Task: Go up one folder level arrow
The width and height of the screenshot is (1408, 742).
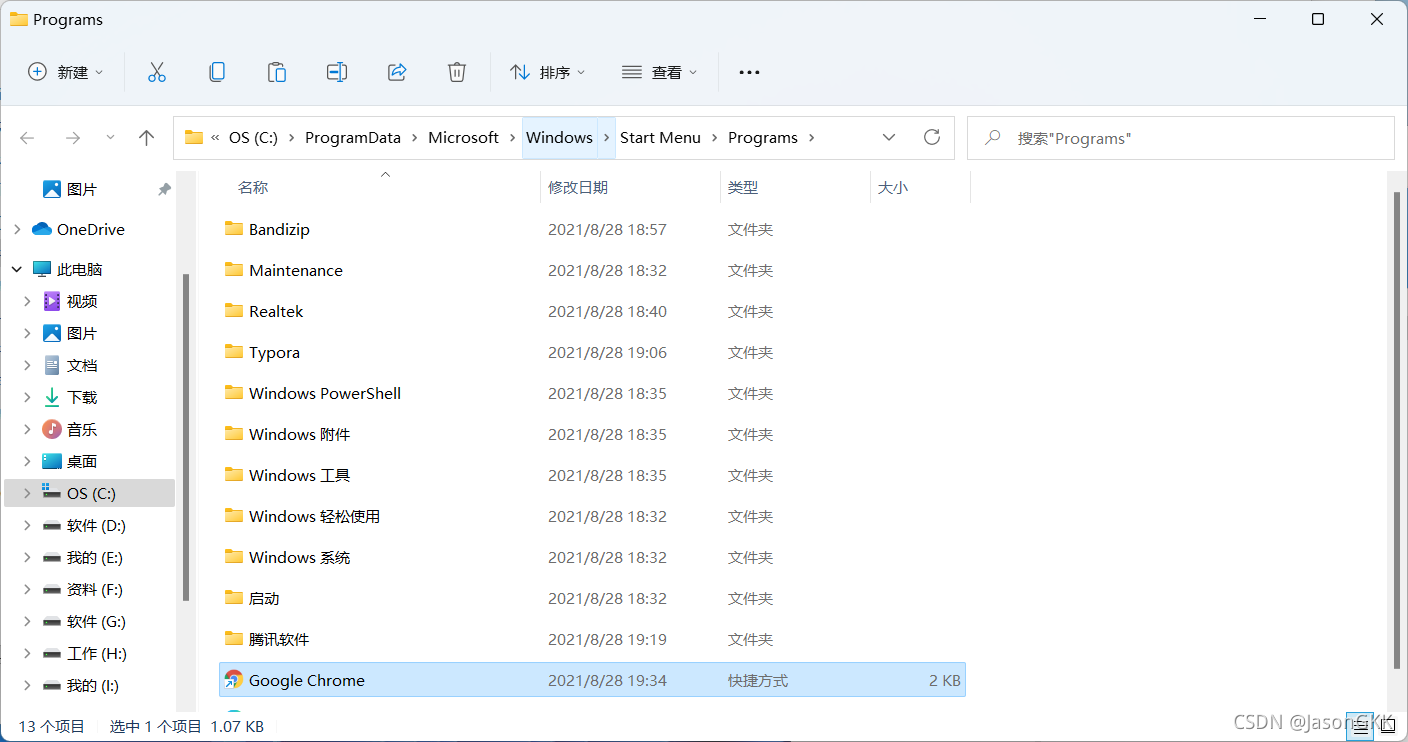Action: [147, 138]
